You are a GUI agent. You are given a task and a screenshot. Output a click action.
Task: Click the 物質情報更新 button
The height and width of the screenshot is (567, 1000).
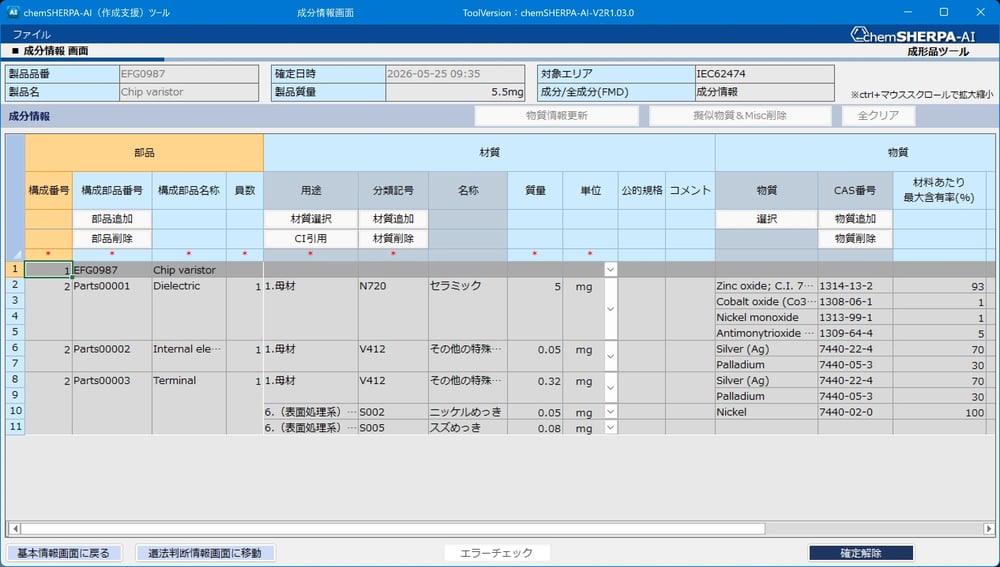(556, 115)
